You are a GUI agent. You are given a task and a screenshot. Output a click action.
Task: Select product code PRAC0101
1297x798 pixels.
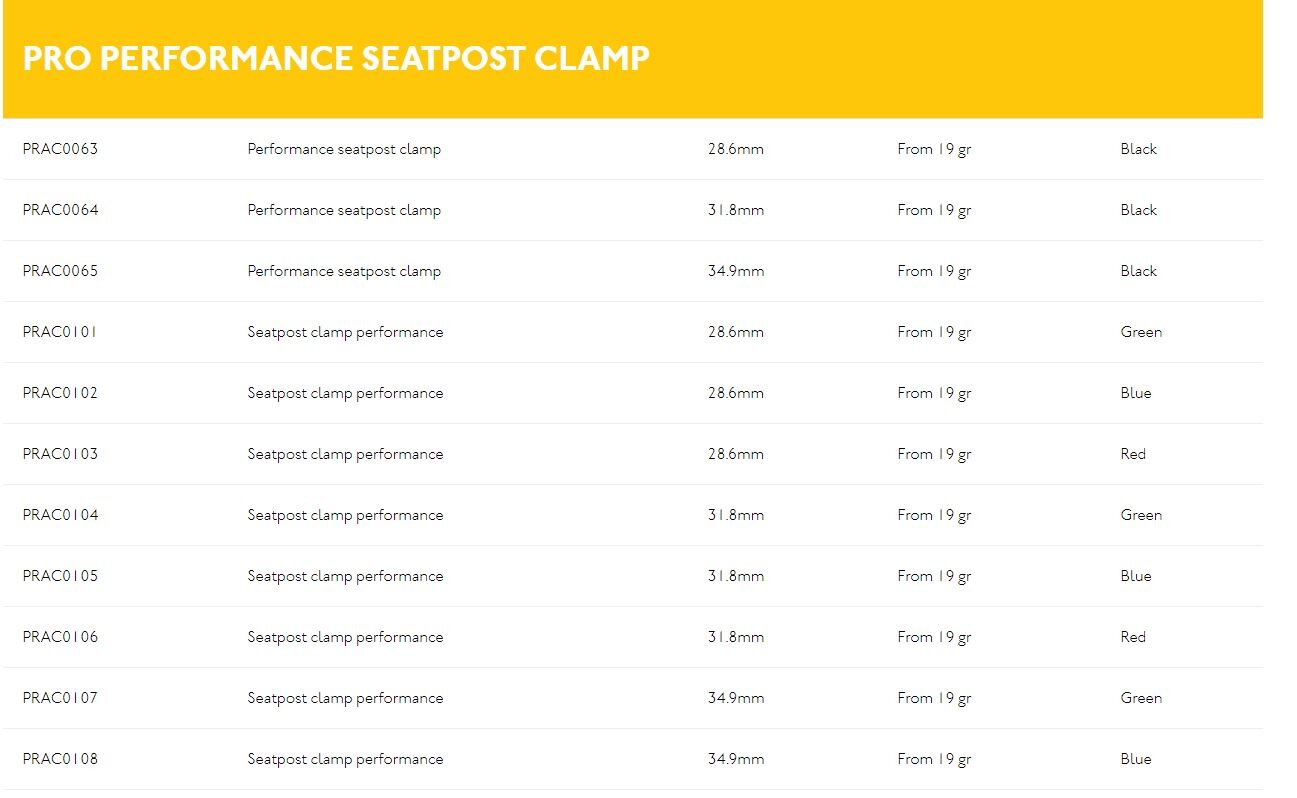click(x=60, y=332)
